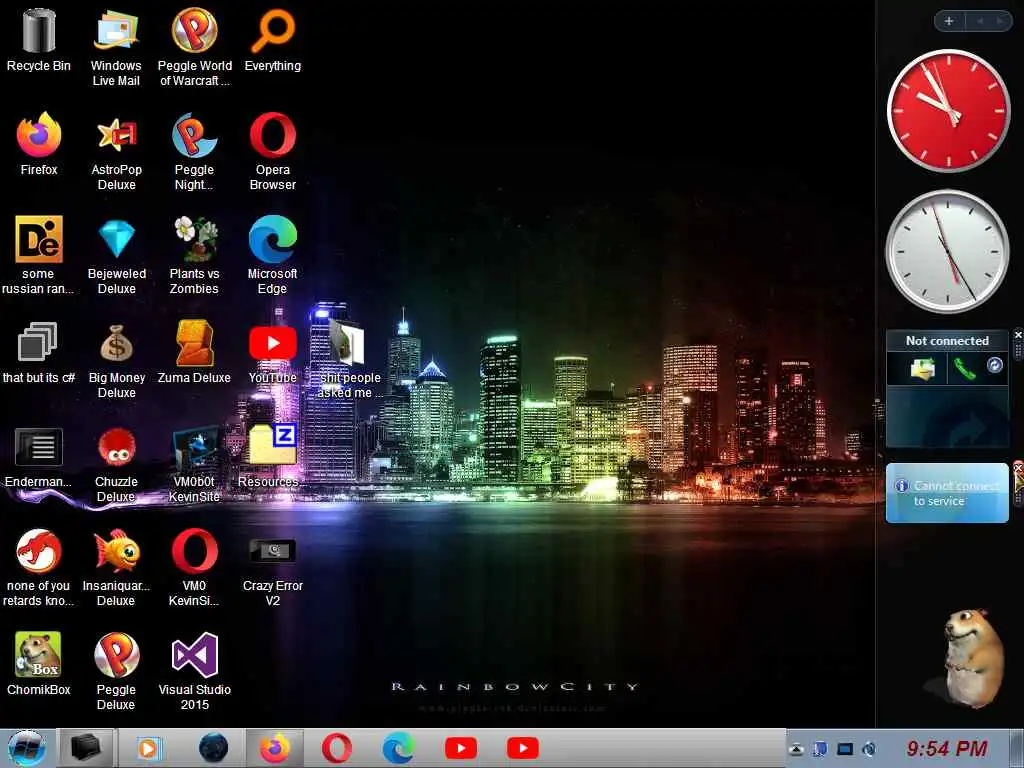
Task: Click the mail icon in the gadget
Action: [x=923, y=368]
